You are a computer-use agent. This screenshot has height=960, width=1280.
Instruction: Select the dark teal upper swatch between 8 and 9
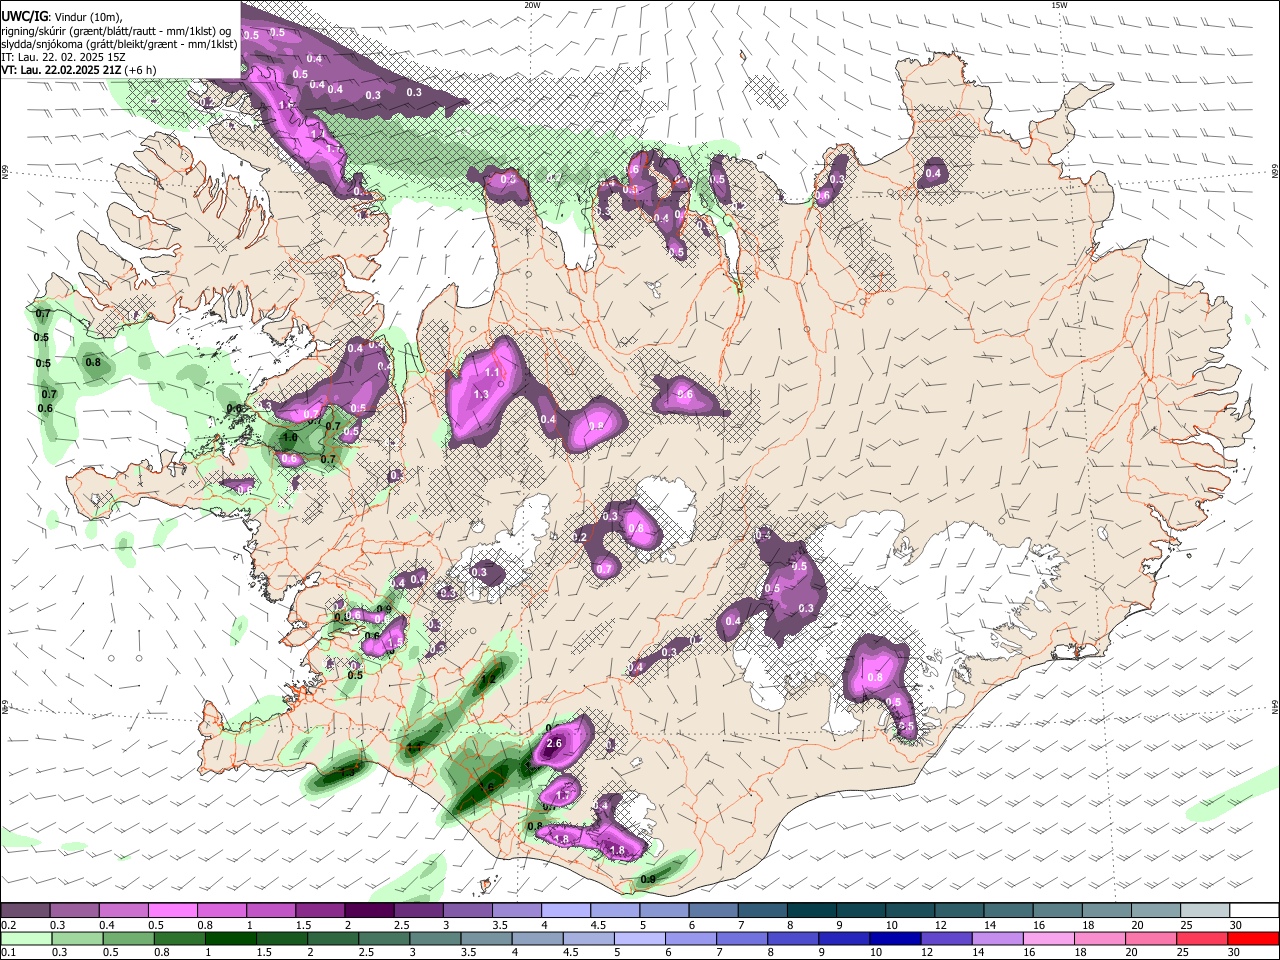pyautogui.click(x=812, y=911)
